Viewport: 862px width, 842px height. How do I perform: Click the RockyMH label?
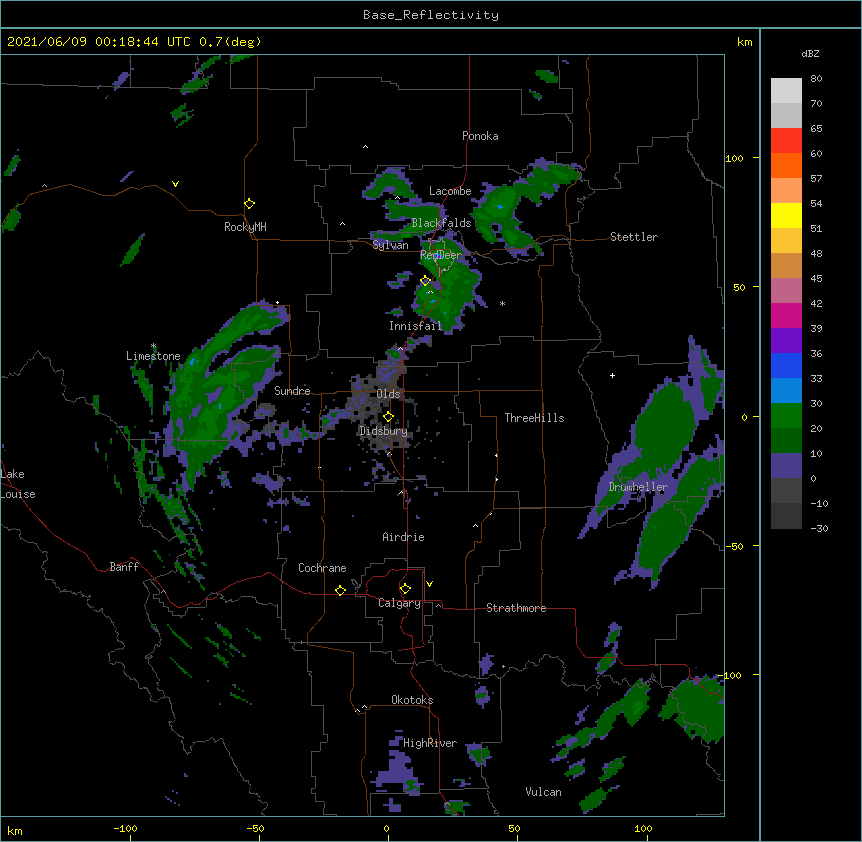[x=245, y=227]
